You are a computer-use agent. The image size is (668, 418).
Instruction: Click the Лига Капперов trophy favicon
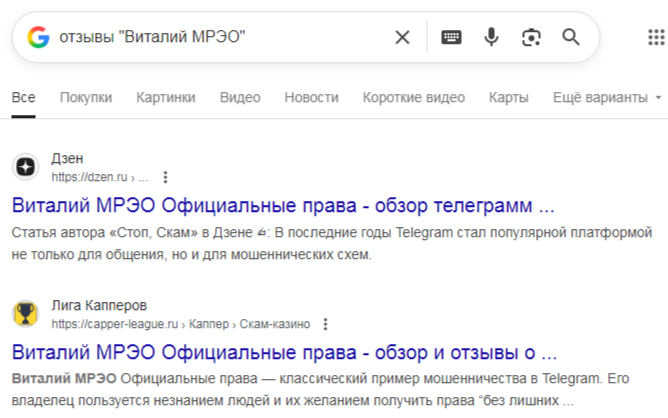(25, 314)
